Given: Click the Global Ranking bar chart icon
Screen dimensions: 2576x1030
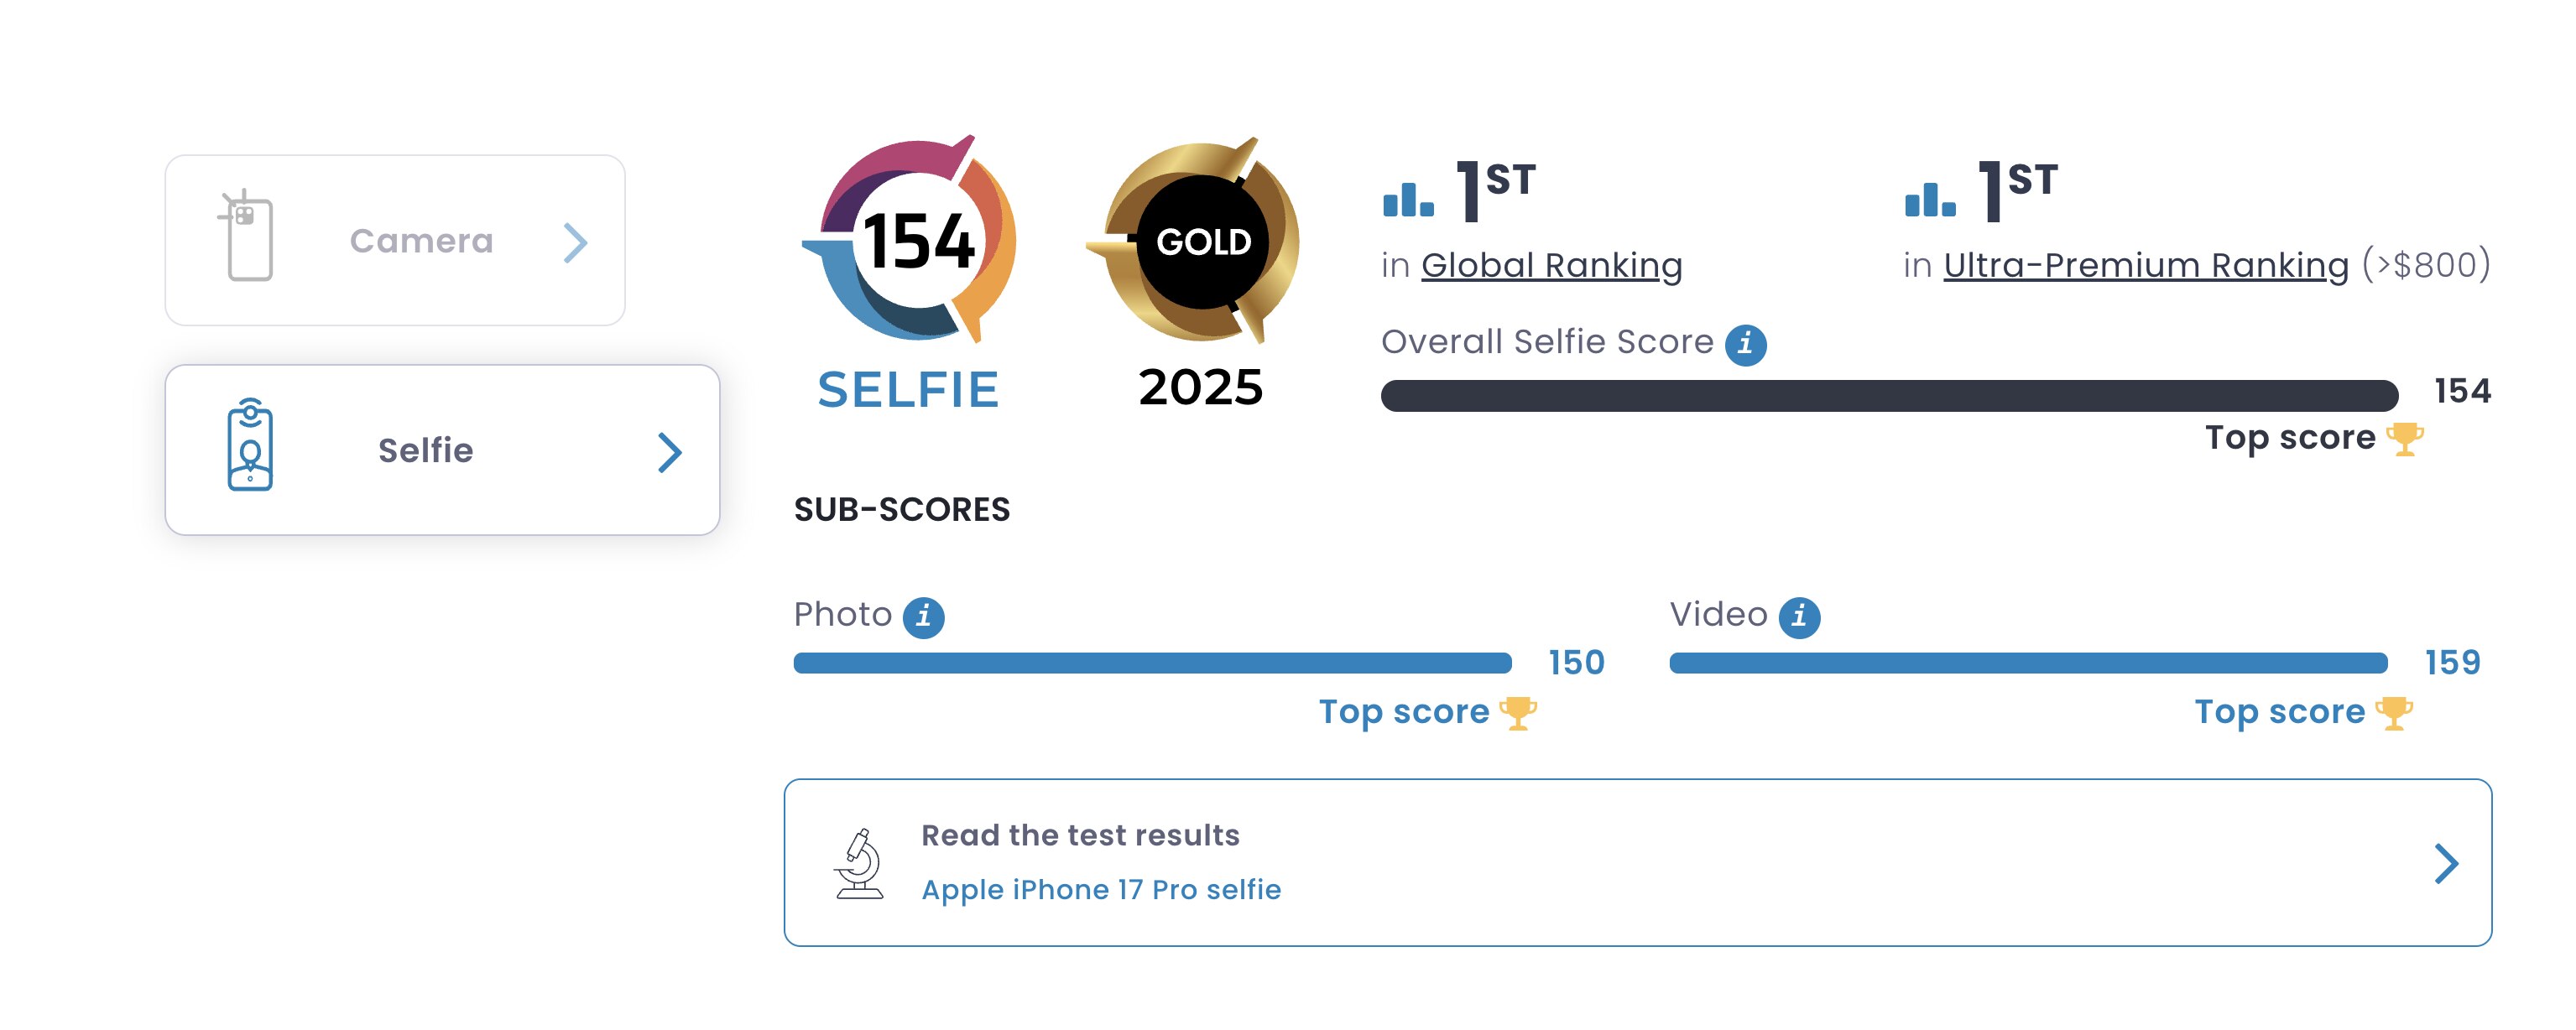Looking at the screenshot, I should [x=1408, y=199].
